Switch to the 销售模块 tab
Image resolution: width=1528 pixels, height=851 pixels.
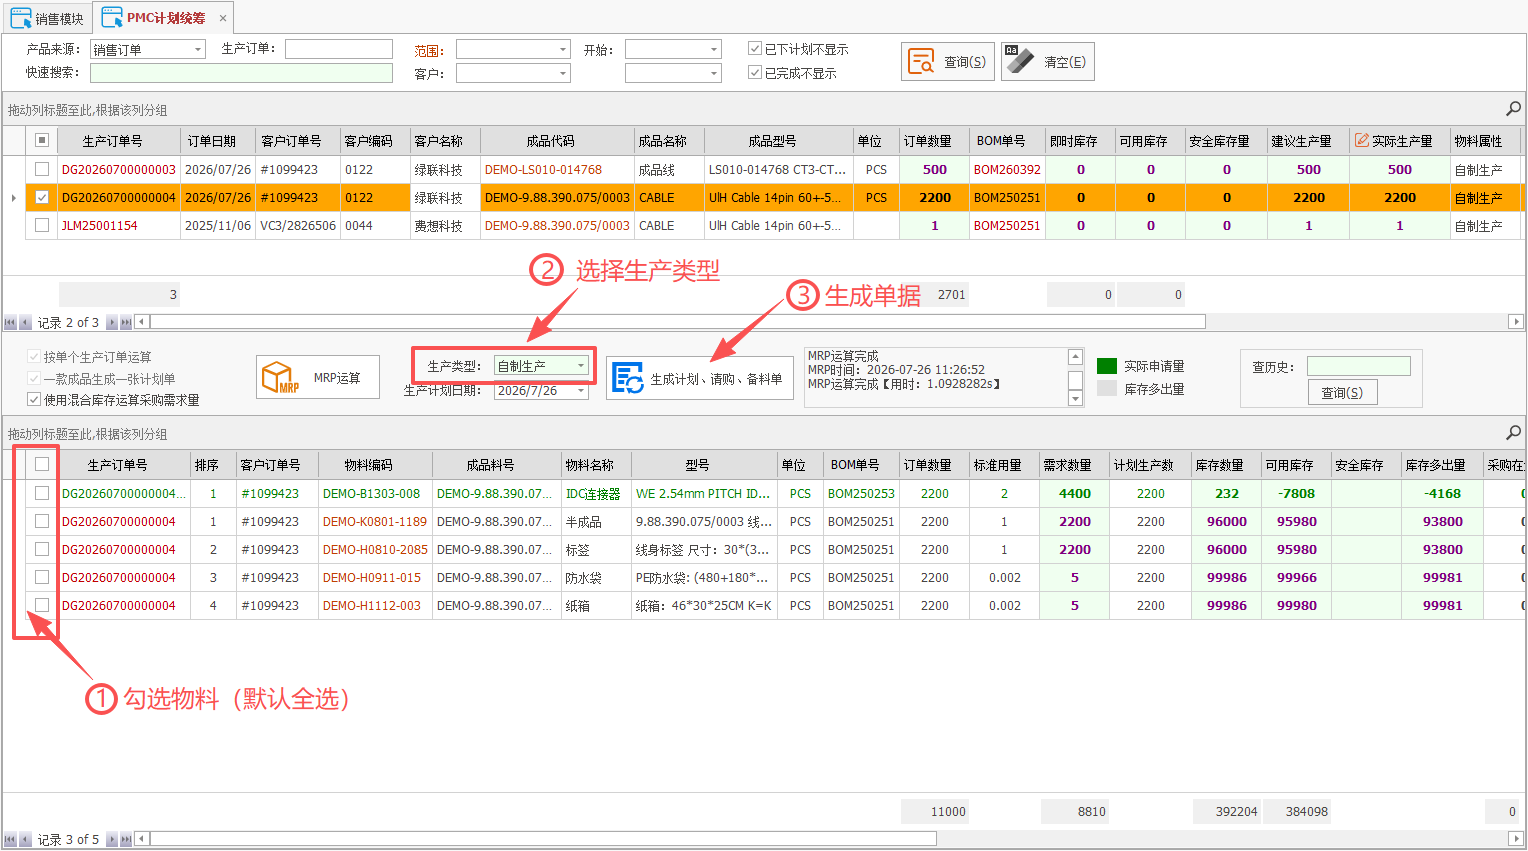(x=48, y=18)
